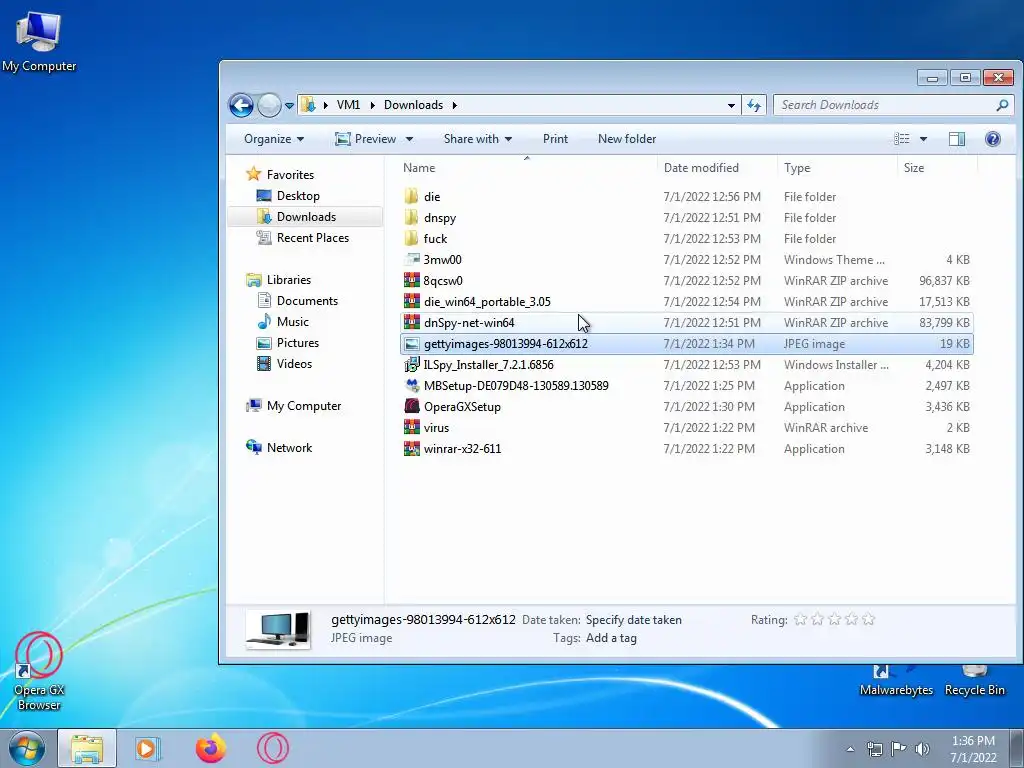The width and height of the screenshot is (1024, 768).
Task: Open the Share with menu
Action: [477, 139]
